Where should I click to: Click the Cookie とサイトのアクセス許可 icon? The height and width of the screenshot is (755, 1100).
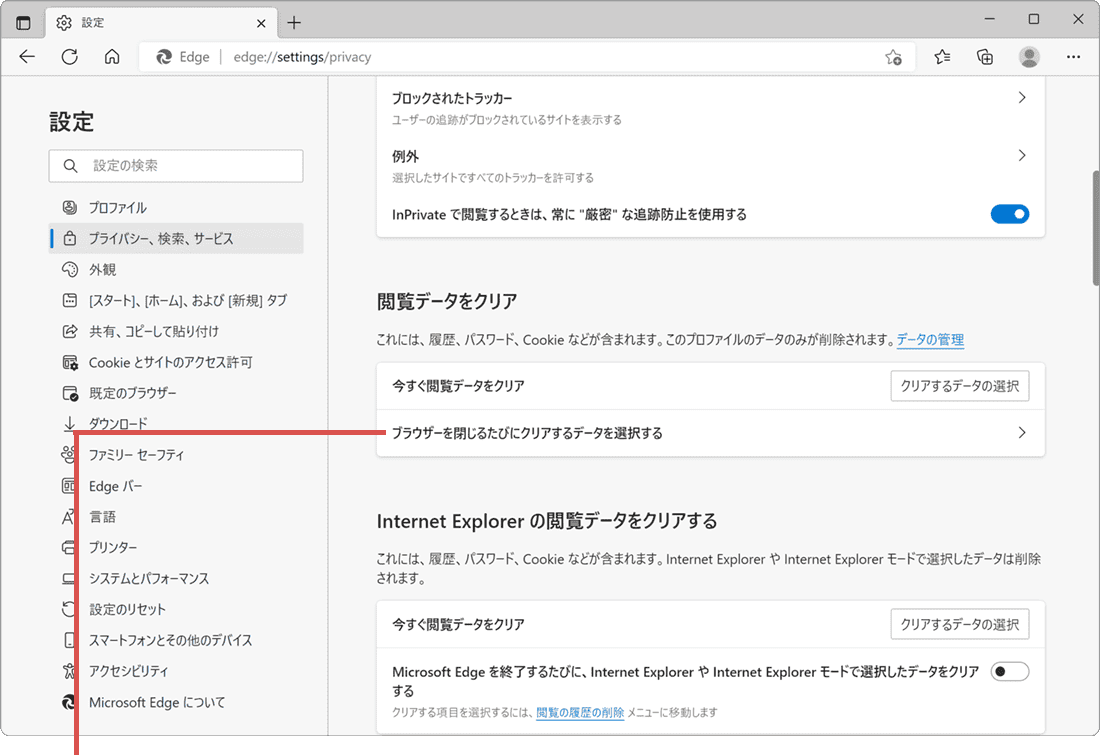click(x=70, y=363)
